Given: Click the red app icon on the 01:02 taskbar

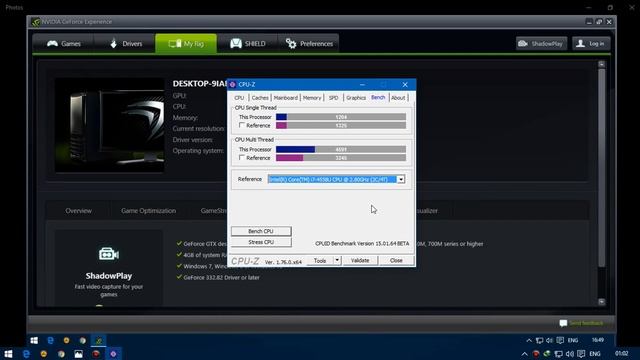Looking at the screenshot, I should pyautogui.click(x=96, y=353).
